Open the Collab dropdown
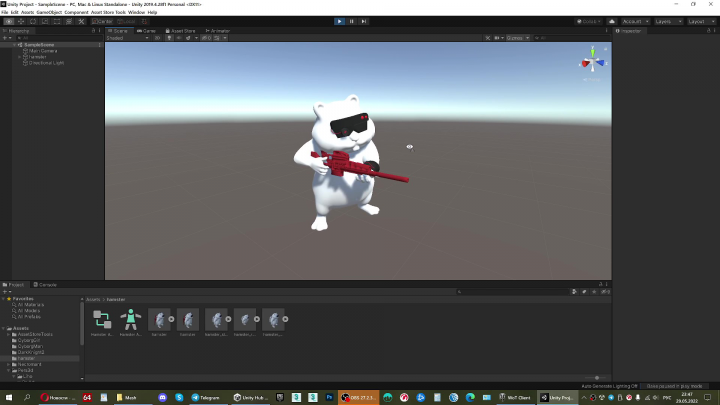This screenshot has height=405, width=720. click(x=589, y=22)
